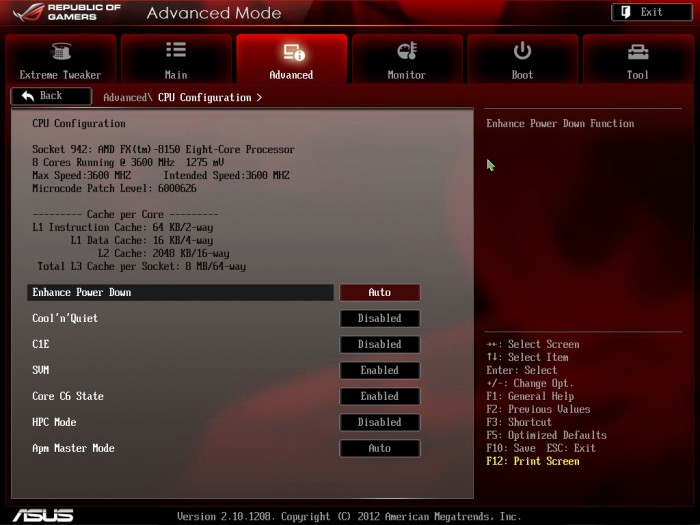Select the Core C6 State label

(x=68, y=396)
